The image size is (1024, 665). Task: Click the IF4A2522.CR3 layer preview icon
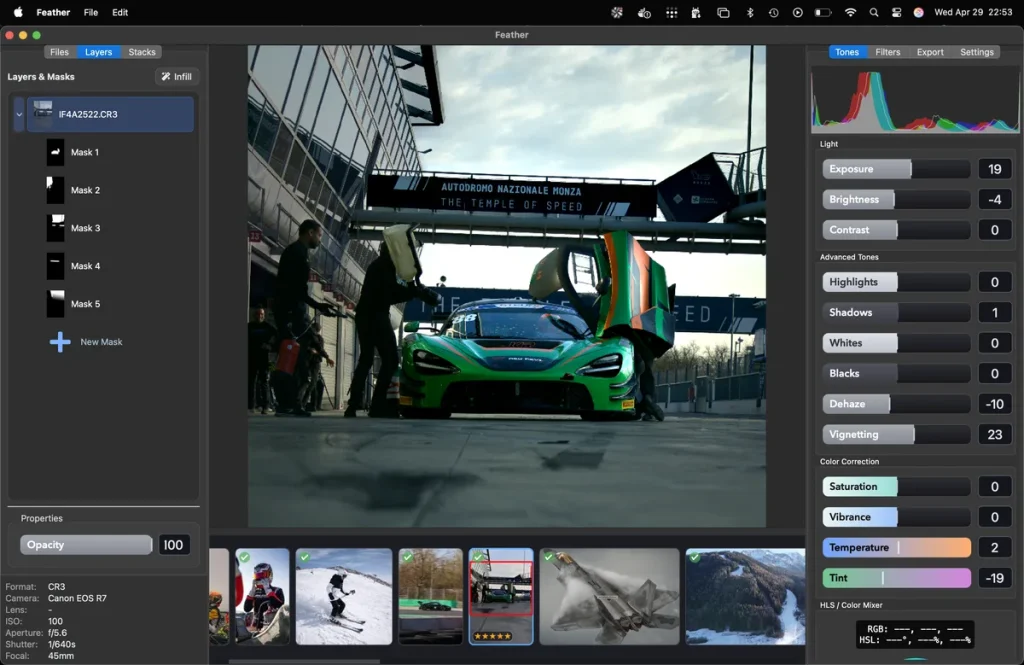coord(43,114)
